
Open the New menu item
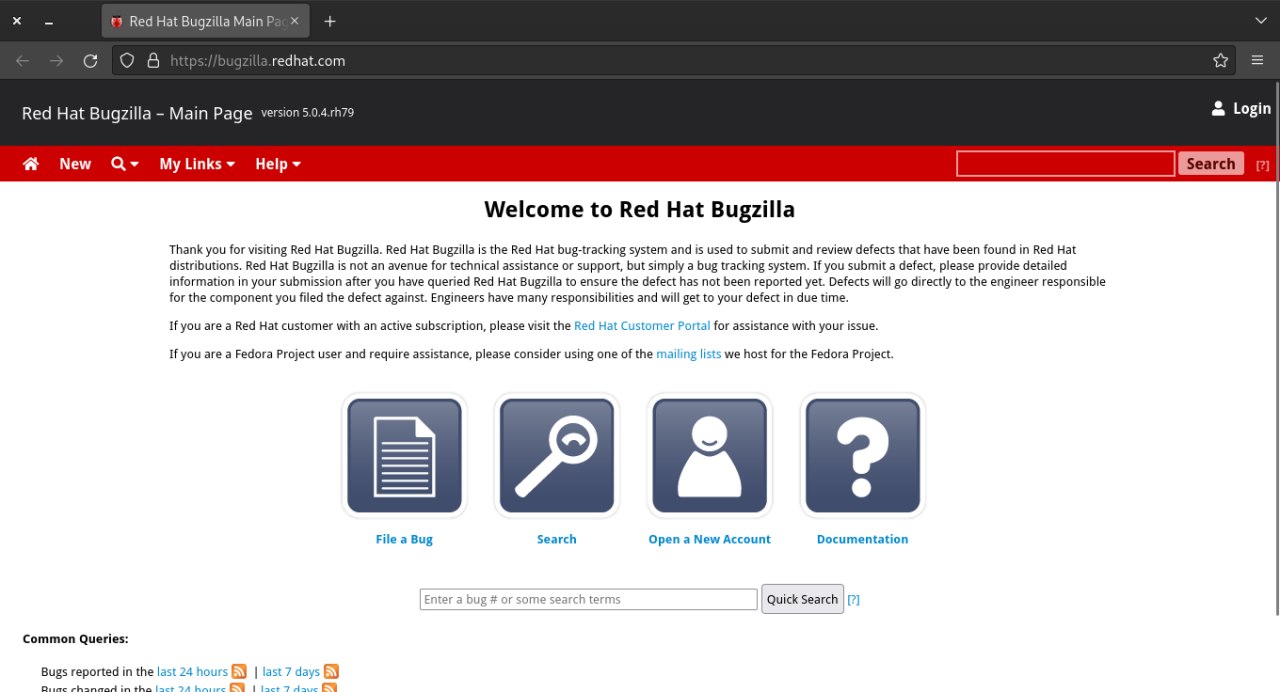click(x=75, y=164)
